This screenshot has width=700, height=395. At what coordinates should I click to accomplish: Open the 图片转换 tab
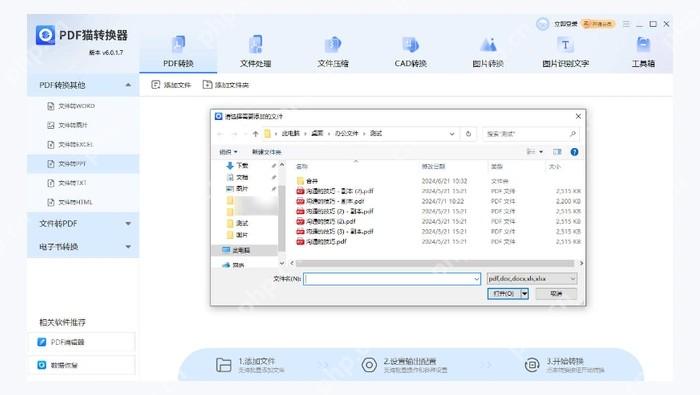point(488,52)
